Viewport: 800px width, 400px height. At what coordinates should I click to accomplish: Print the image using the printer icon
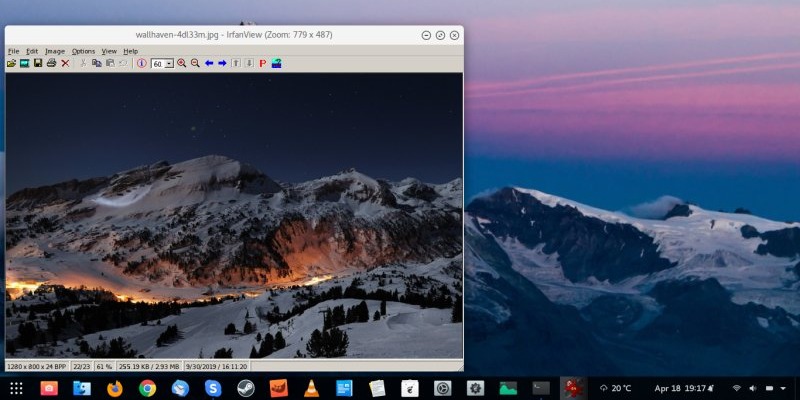51,63
